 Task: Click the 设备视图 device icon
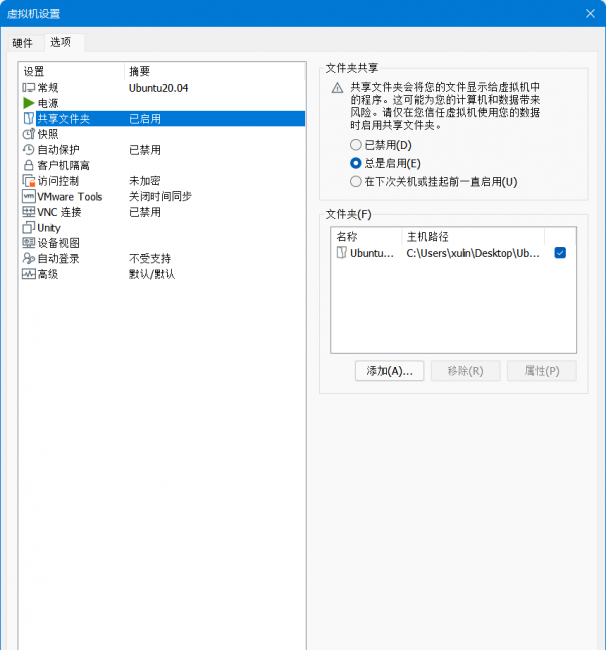click(x=28, y=243)
